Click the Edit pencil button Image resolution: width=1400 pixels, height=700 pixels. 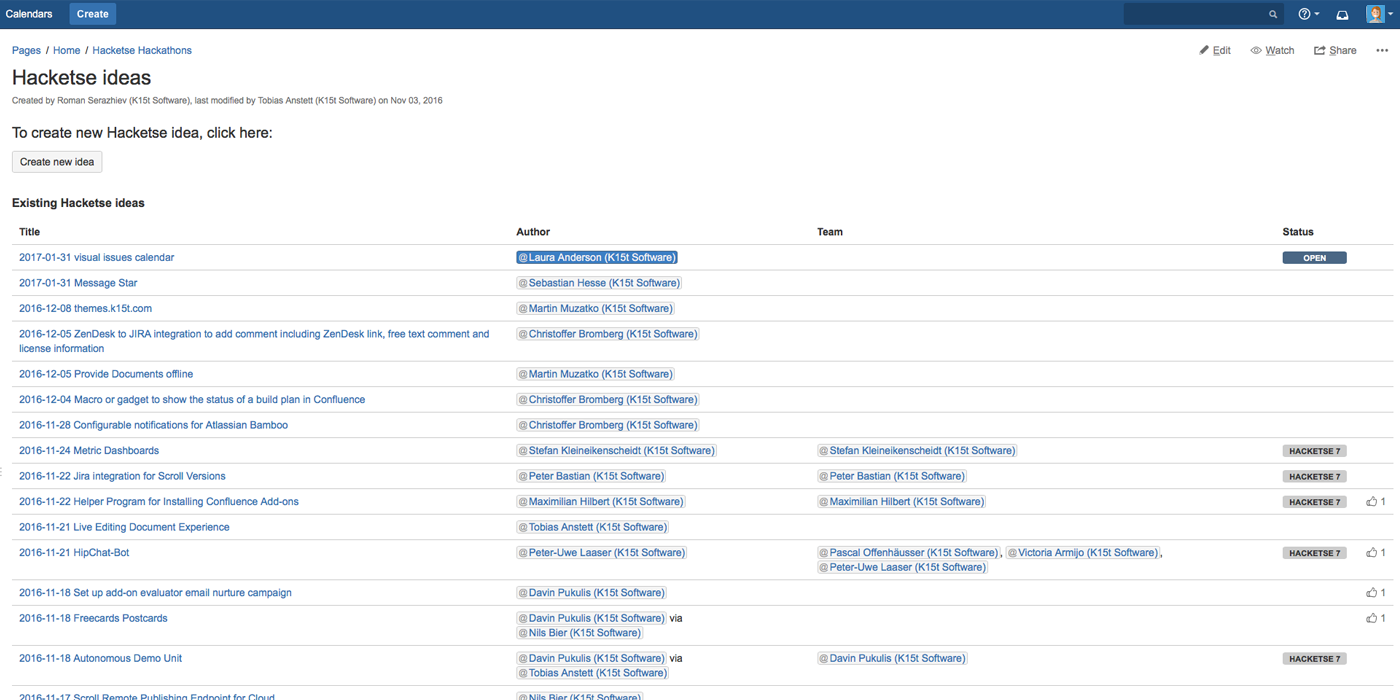coord(1215,50)
